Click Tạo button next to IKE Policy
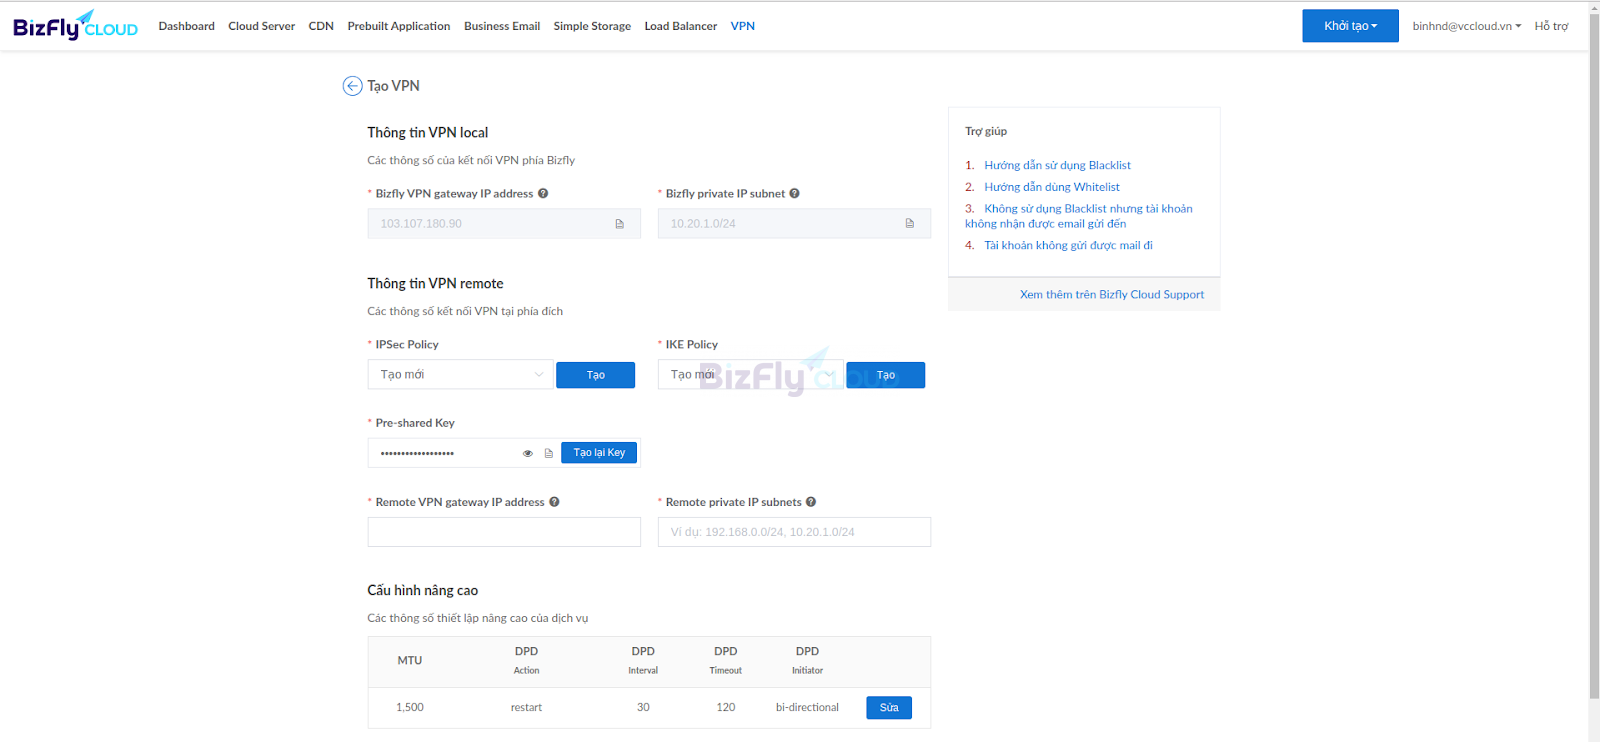Viewport: 1600px width, 742px height. [886, 375]
